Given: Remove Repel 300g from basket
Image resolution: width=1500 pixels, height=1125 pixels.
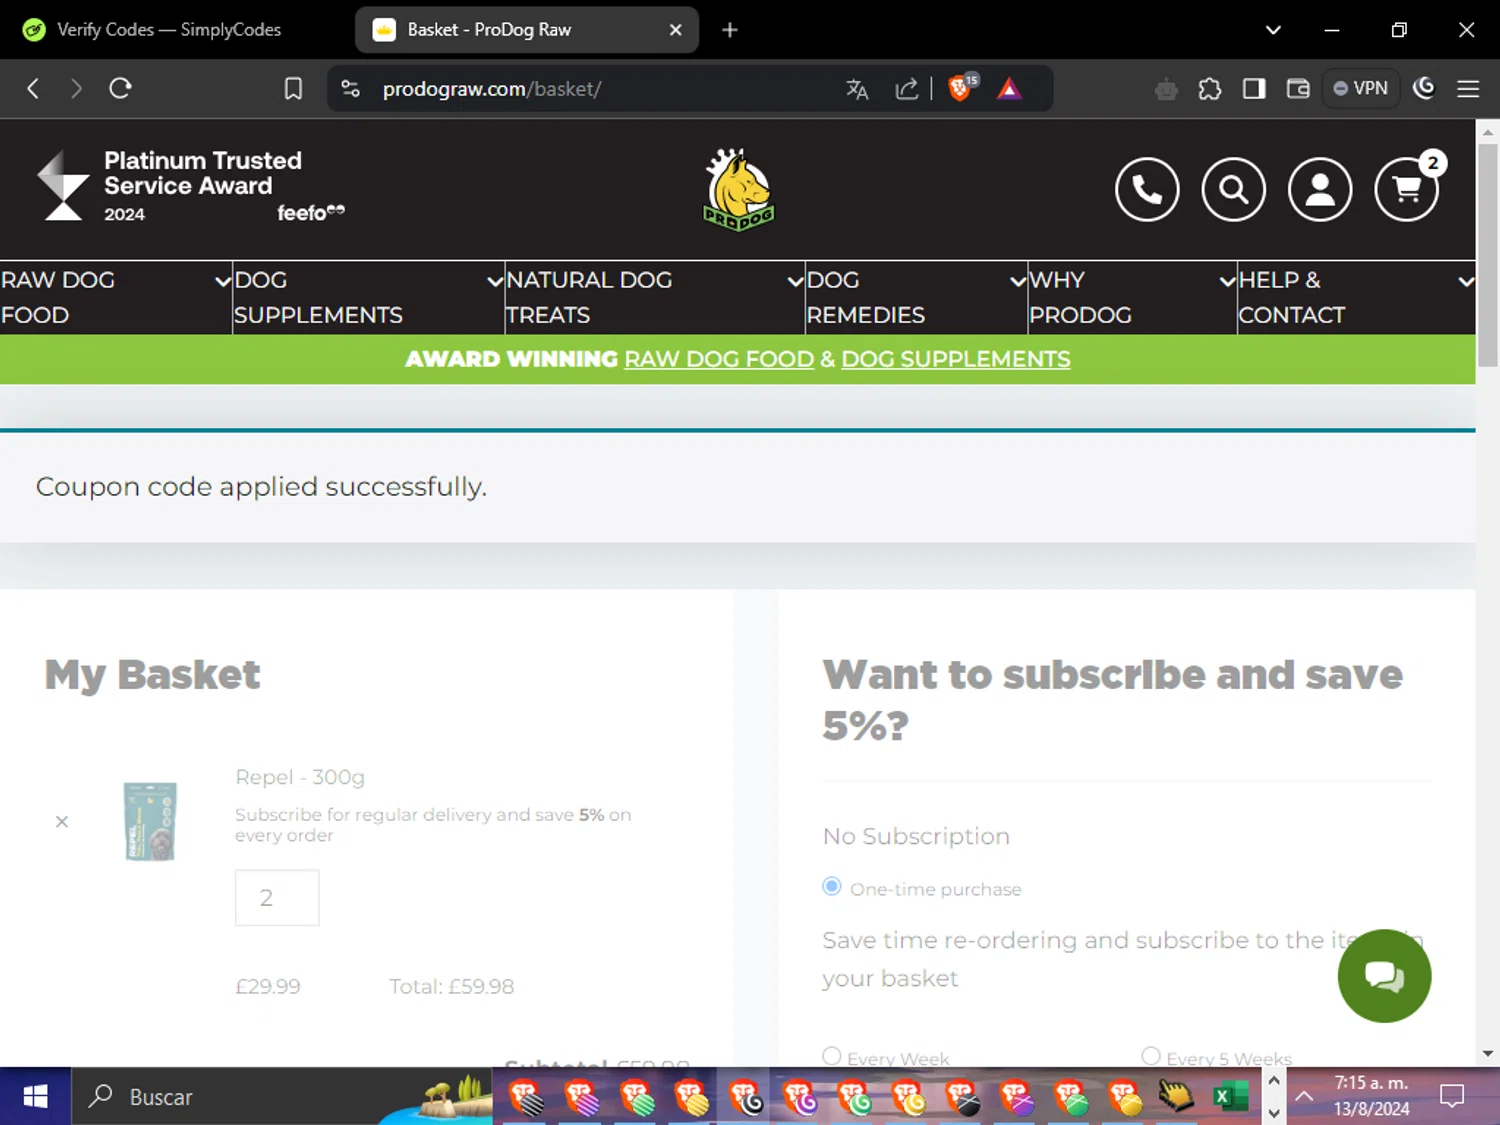Looking at the screenshot, I should (62, 821).
